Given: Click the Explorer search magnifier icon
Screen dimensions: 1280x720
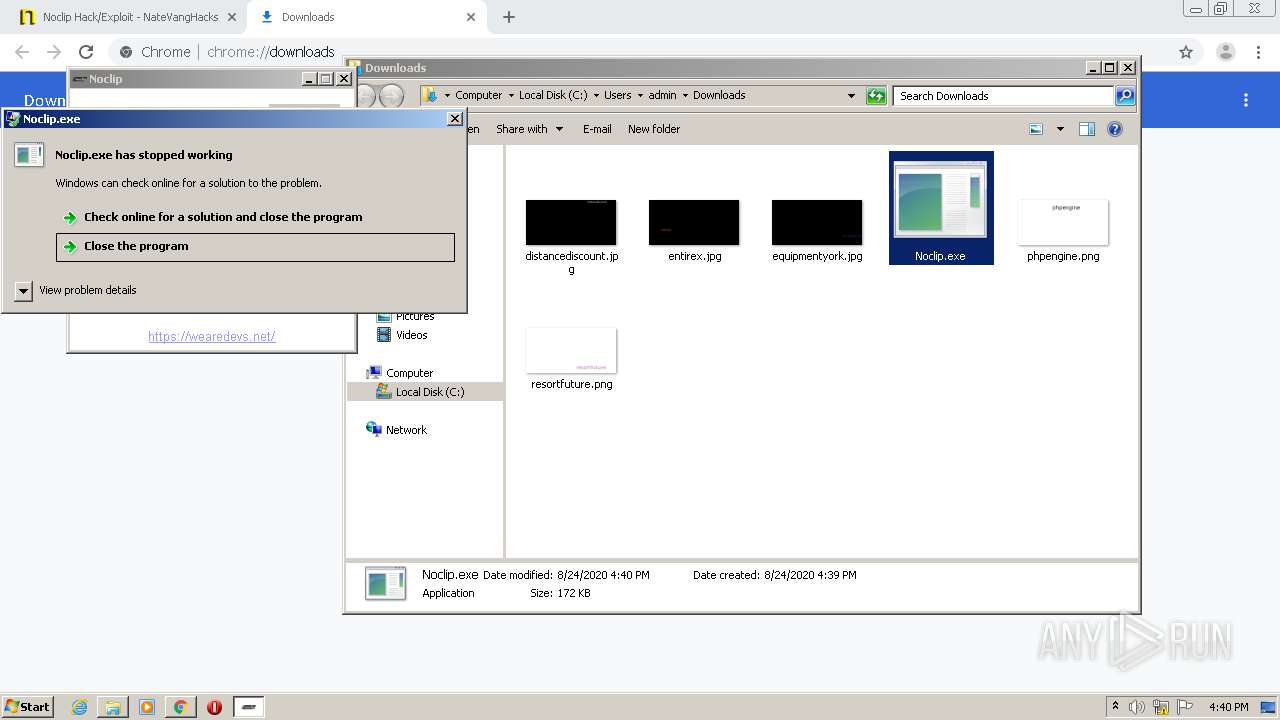Looking at the screenshot, I should (x=1125, y=96).
